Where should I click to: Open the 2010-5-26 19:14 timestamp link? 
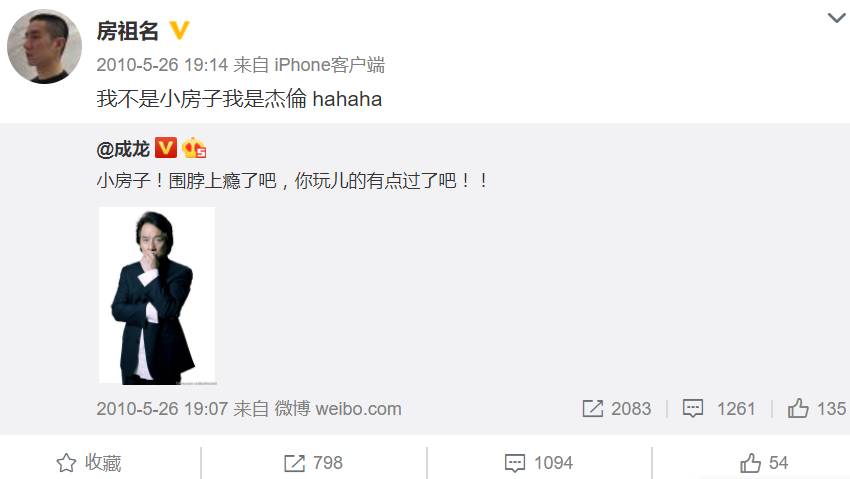(162, 65)
